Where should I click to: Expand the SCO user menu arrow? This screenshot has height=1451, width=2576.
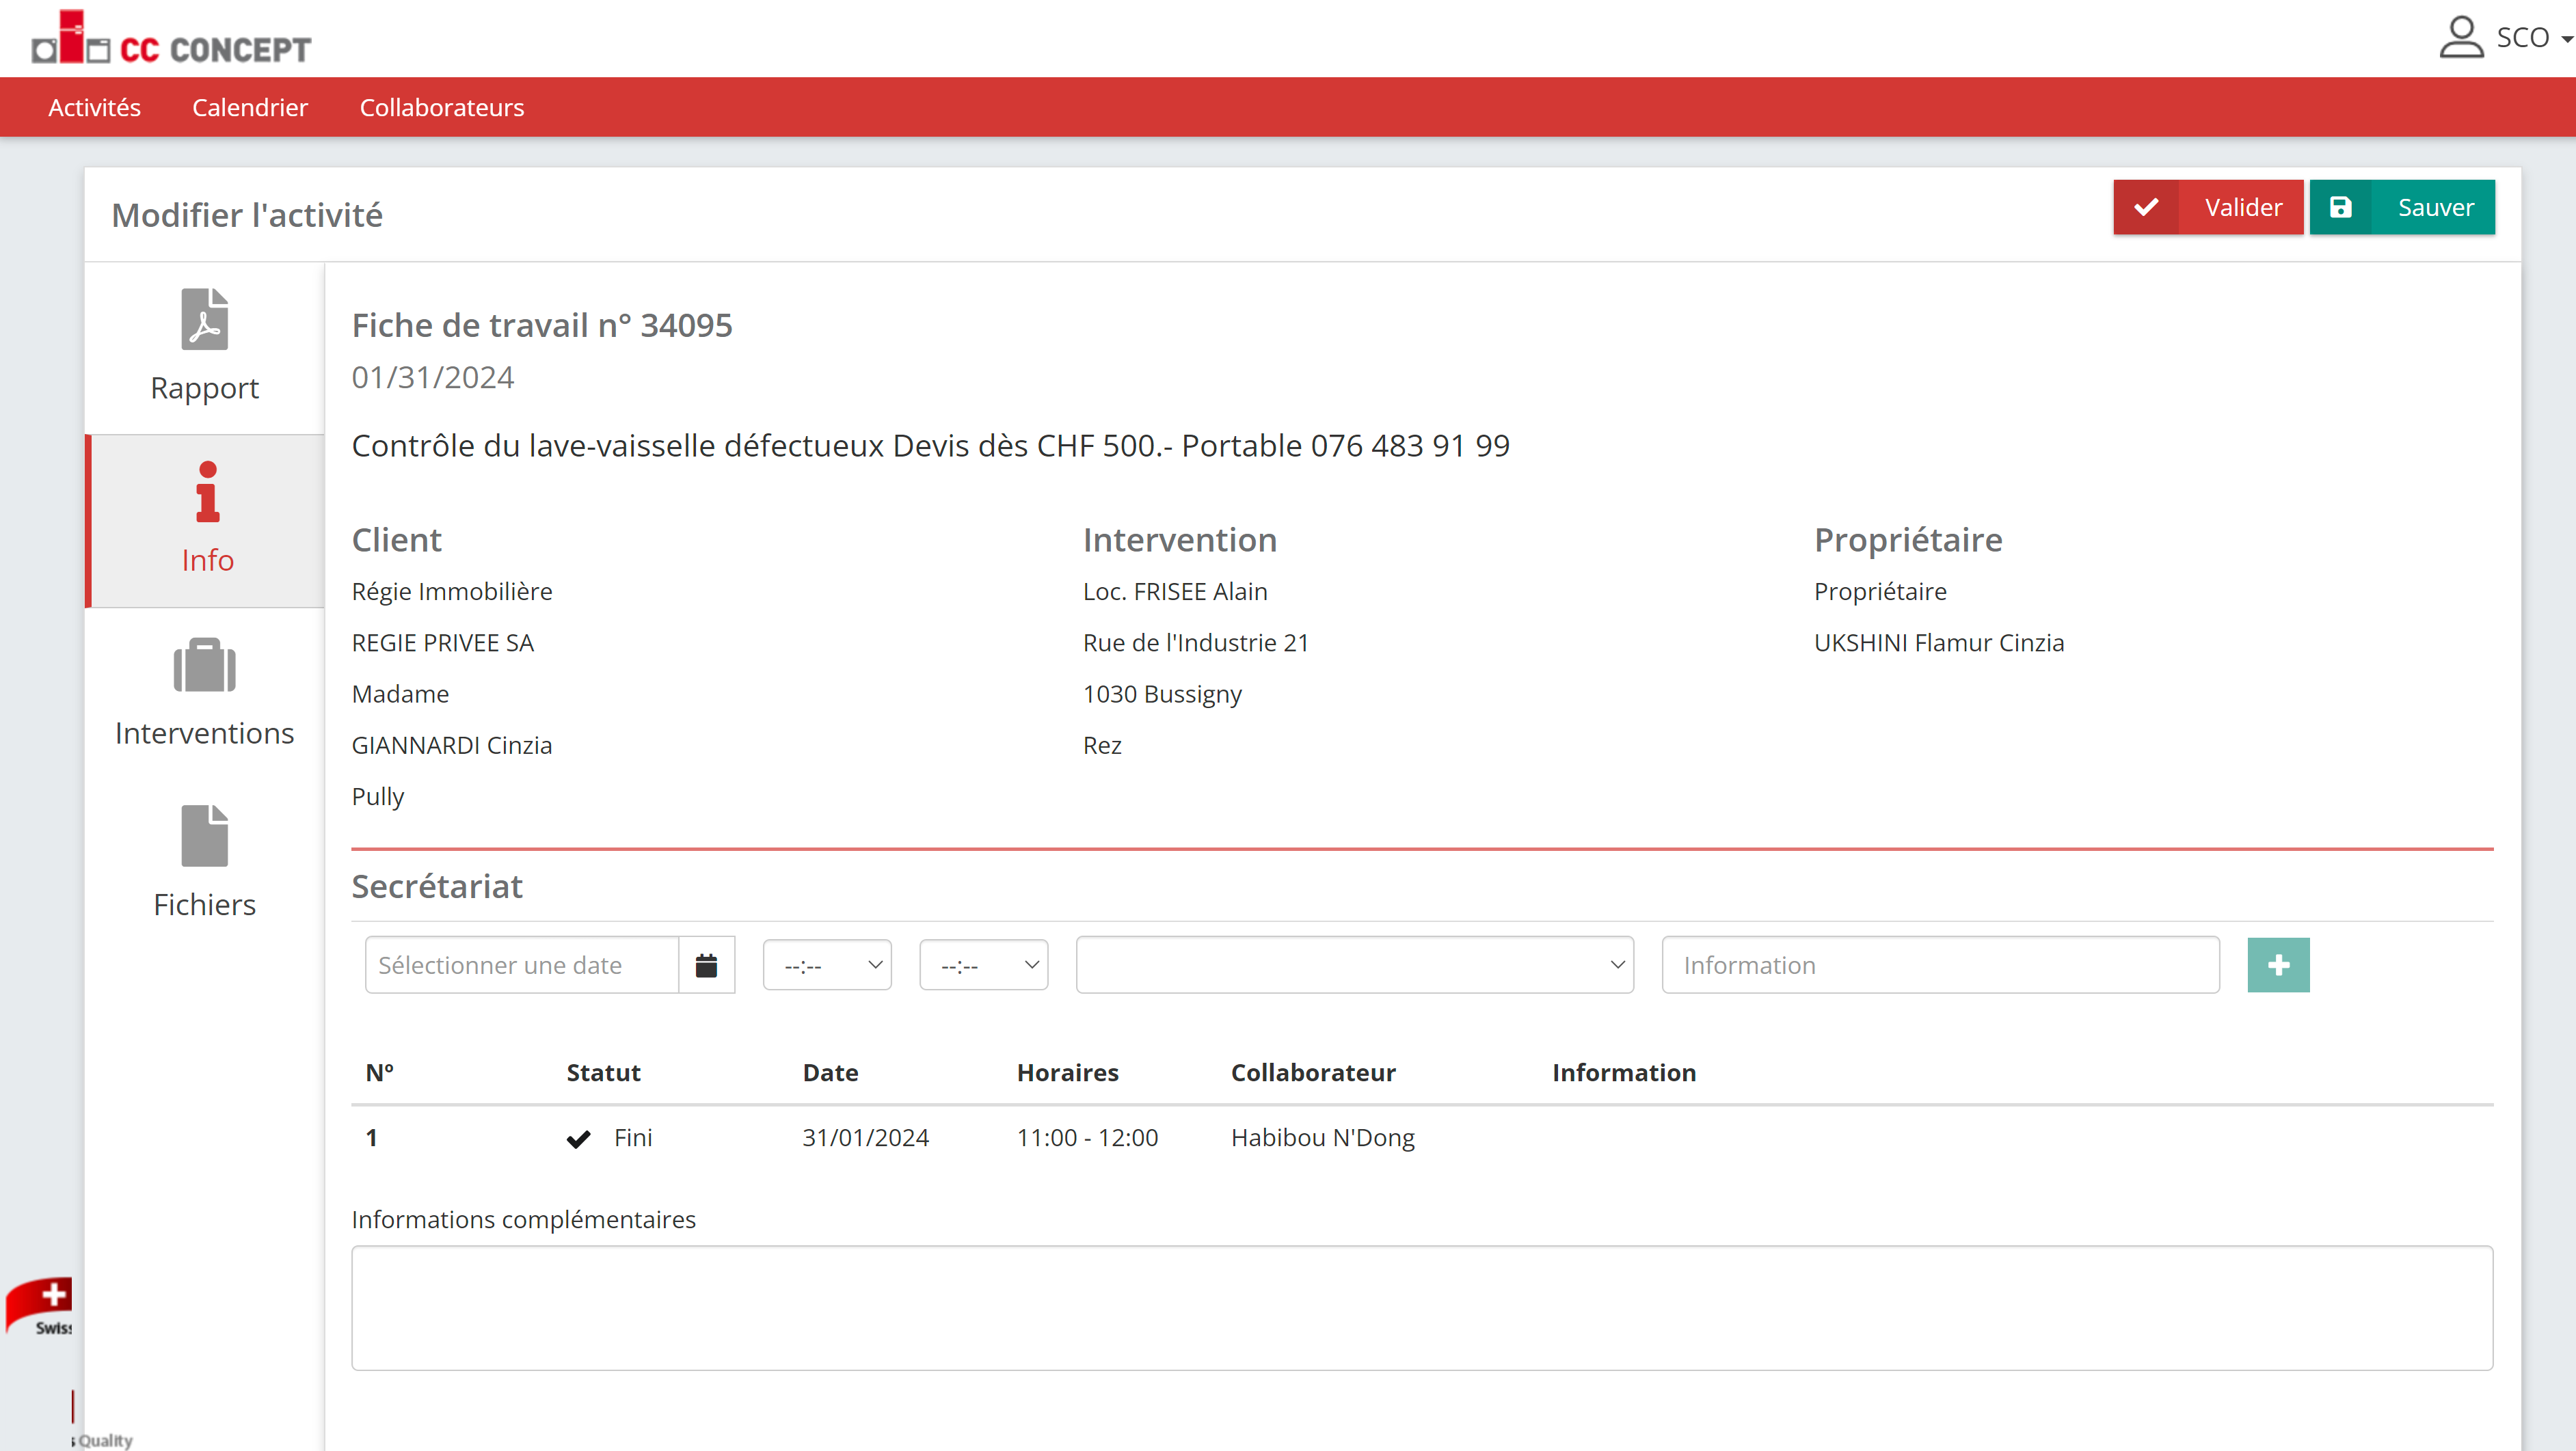(2566, 39)
